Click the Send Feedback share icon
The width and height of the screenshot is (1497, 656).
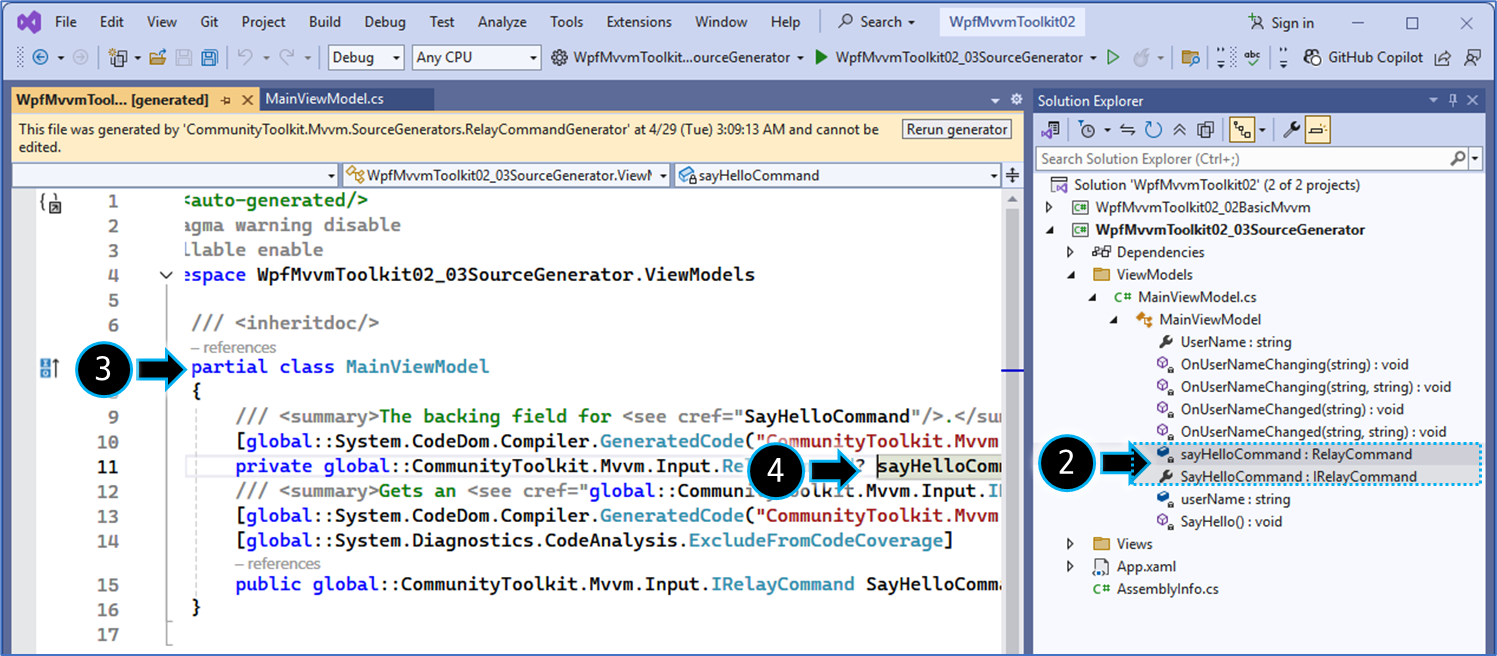[1442, 58]
